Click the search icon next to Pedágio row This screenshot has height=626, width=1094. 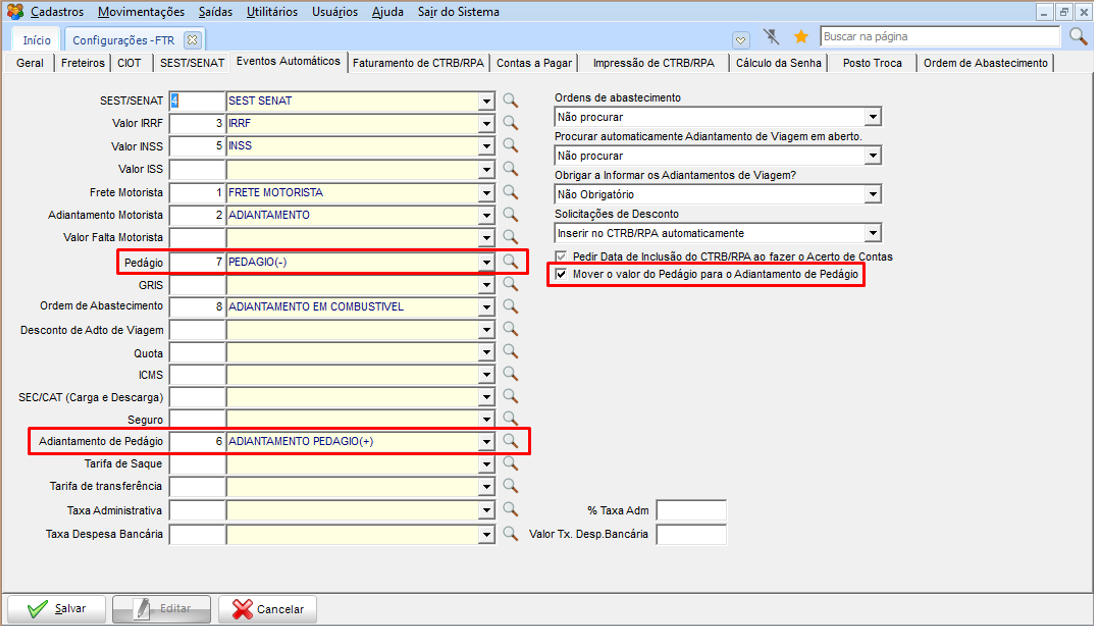tap(510, 261)
